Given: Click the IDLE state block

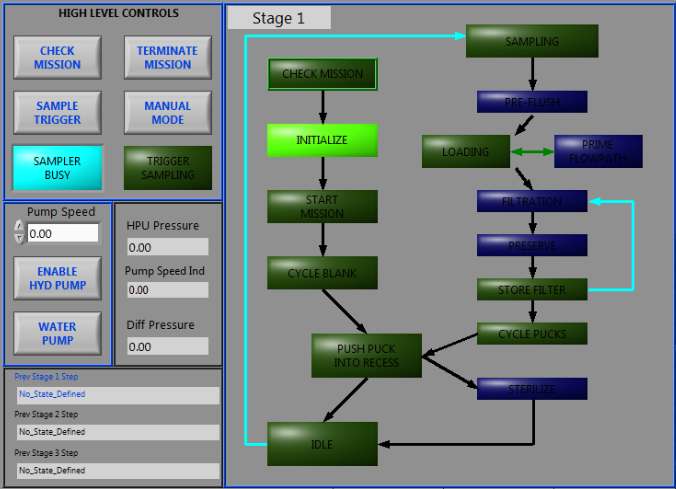Looking at the screenshot, I should pos(322,444).
